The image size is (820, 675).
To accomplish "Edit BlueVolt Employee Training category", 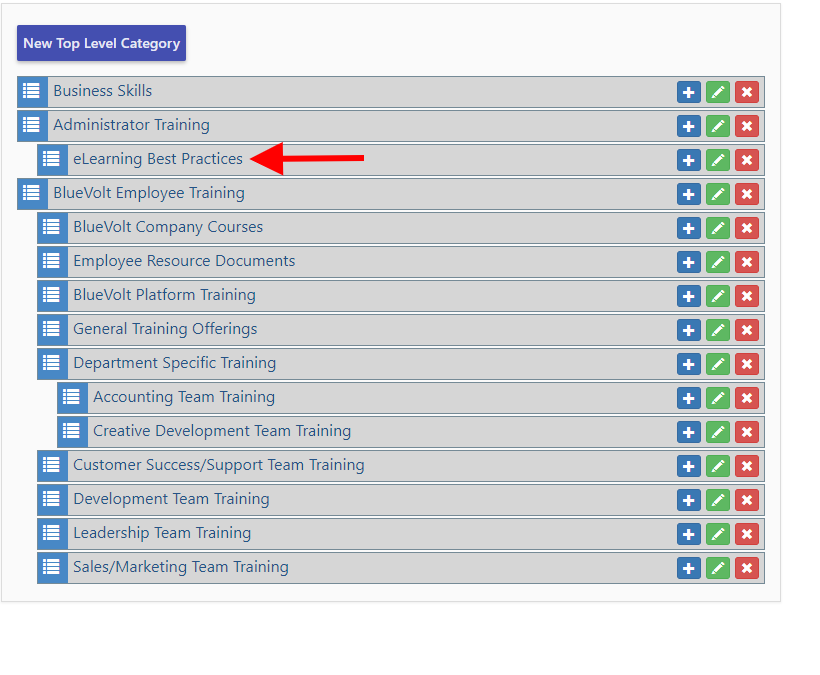I will (718, 194).
